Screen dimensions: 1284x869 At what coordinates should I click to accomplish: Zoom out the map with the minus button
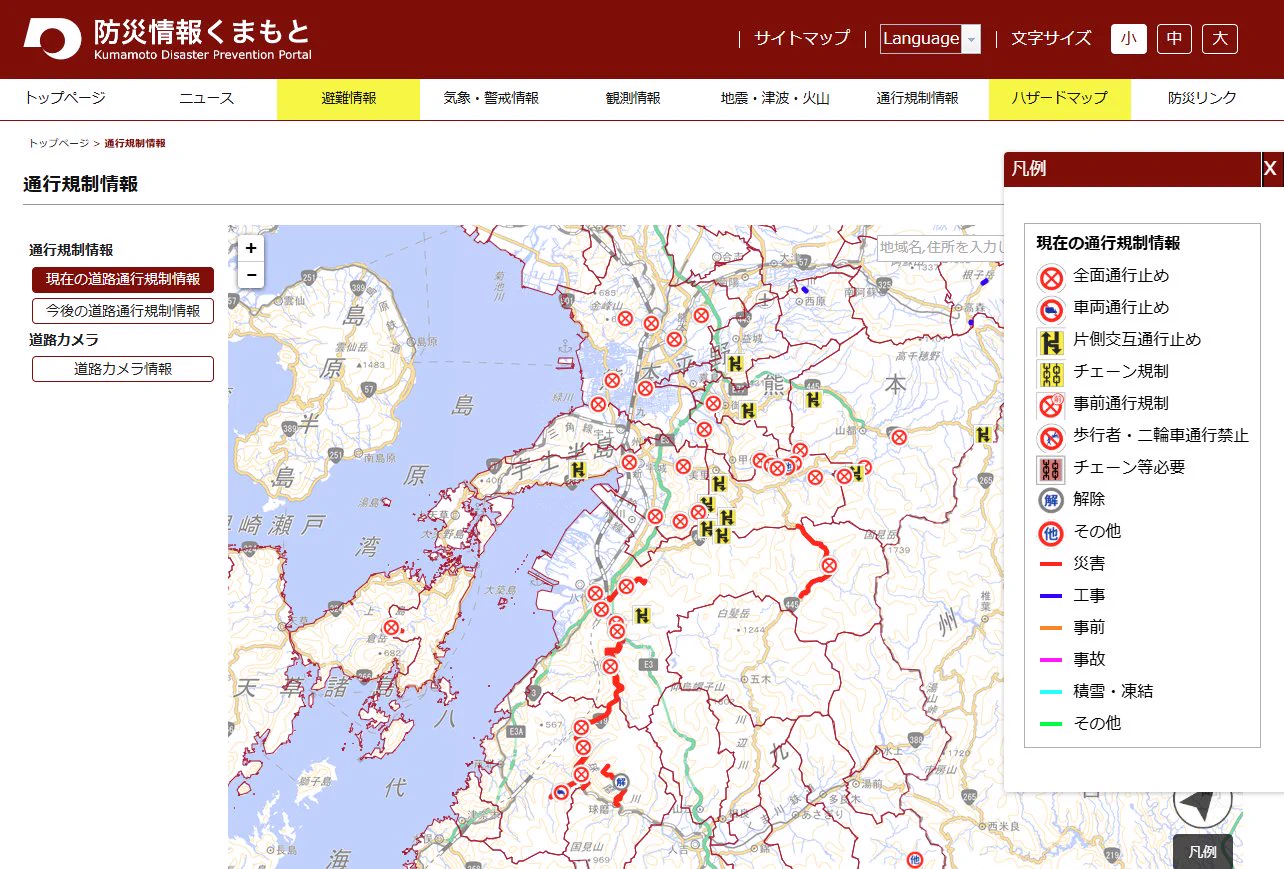tap(251, 274)
